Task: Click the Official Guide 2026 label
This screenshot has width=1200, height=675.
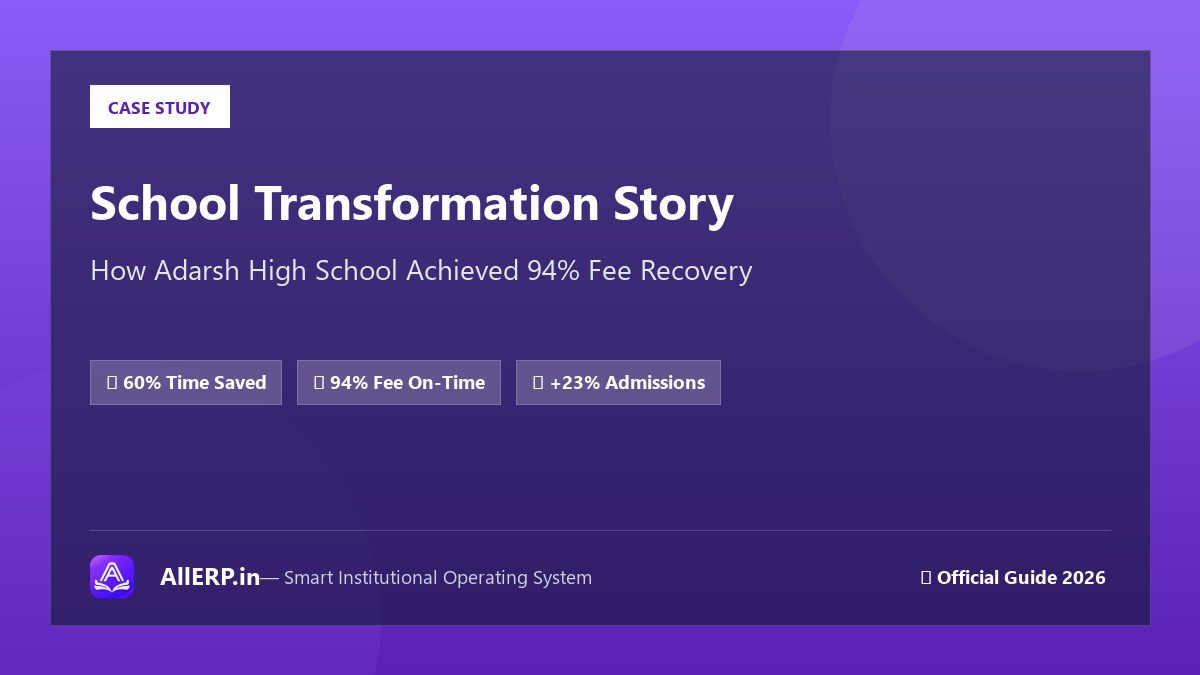Action: pyautogui.click(x=1013, y=577)
